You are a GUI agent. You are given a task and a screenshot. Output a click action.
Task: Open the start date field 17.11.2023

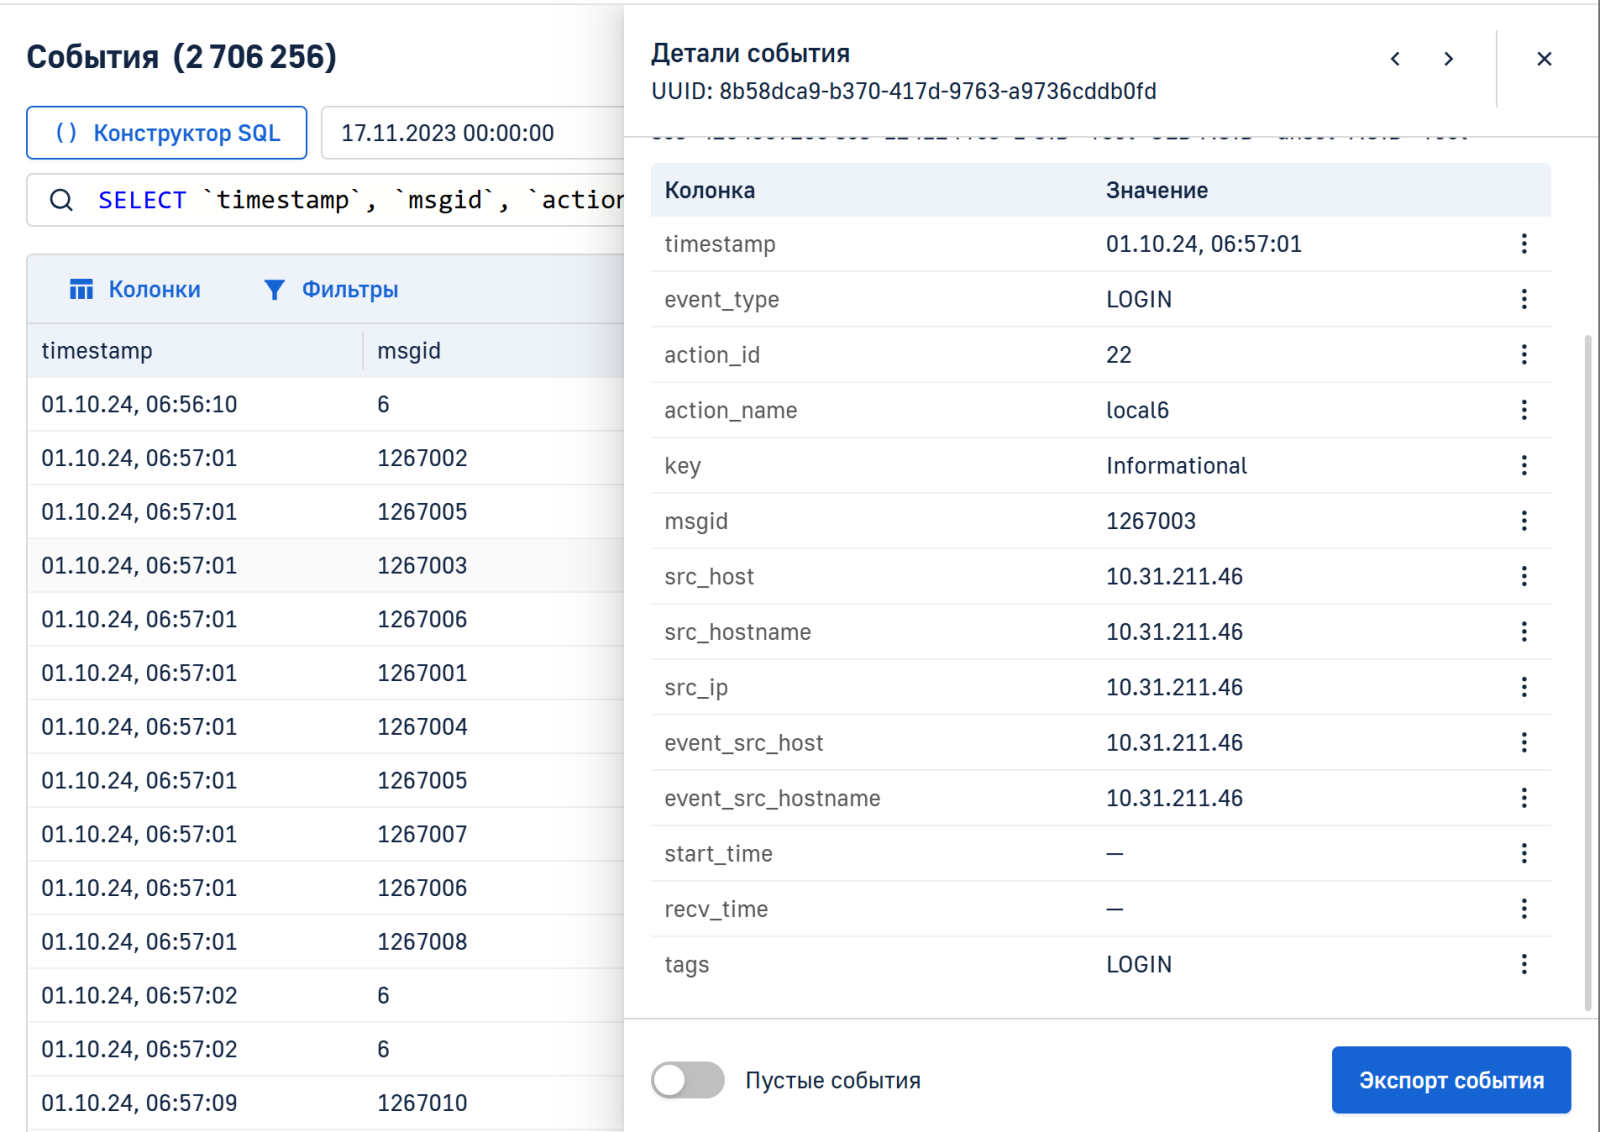click(x=470, y=133)
